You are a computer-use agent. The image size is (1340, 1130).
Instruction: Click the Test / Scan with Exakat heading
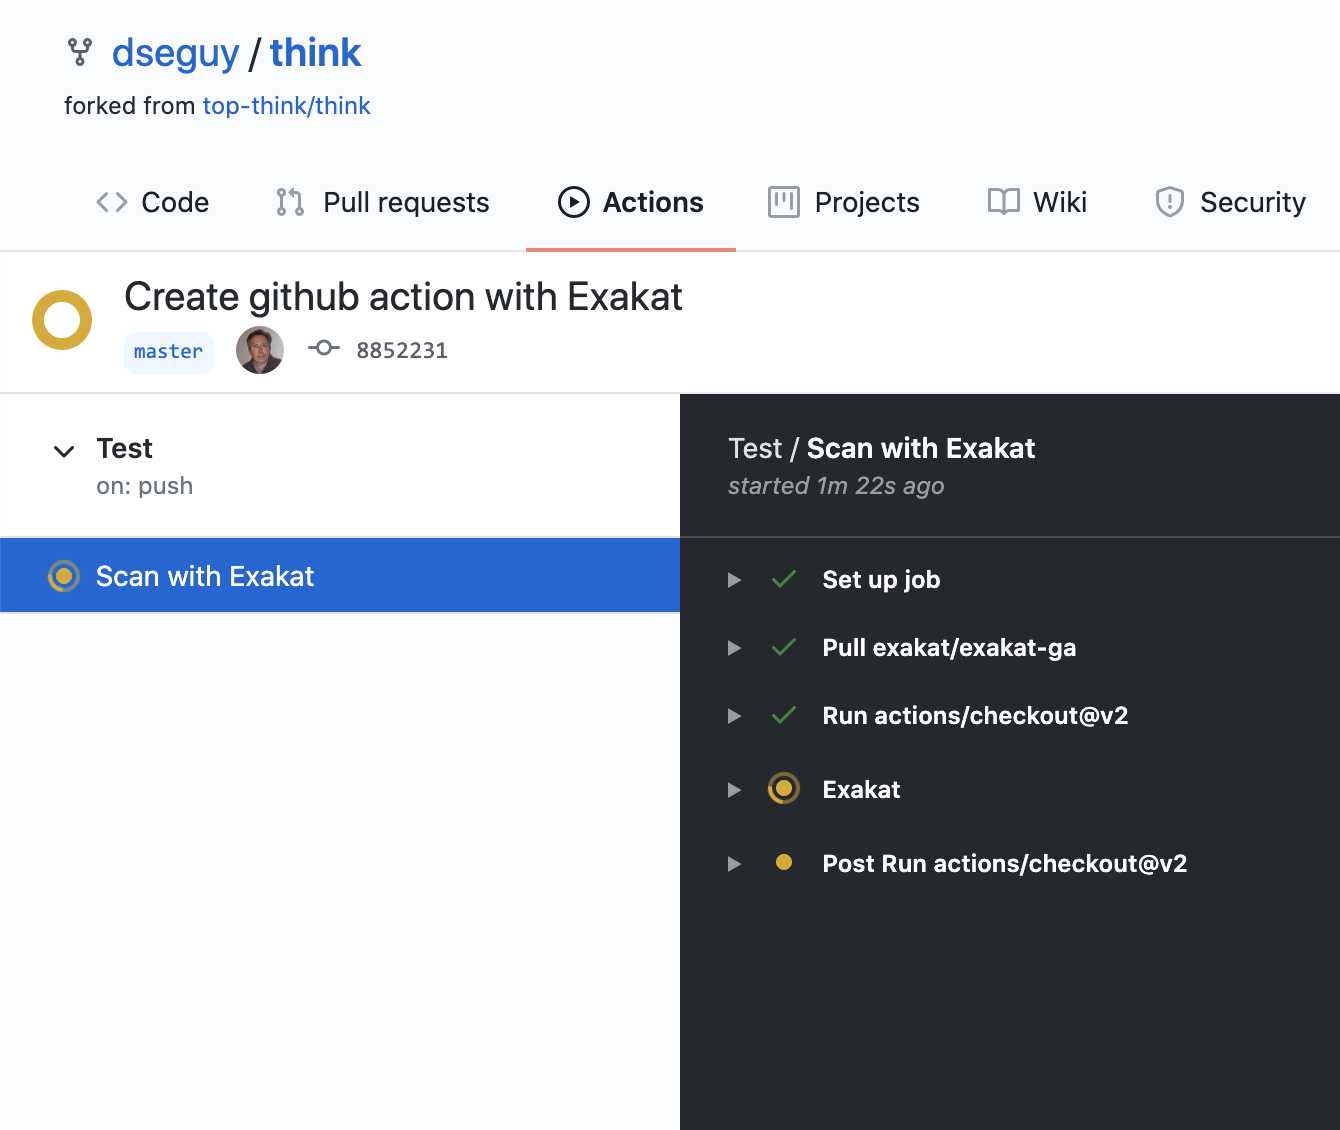point(881,448)
